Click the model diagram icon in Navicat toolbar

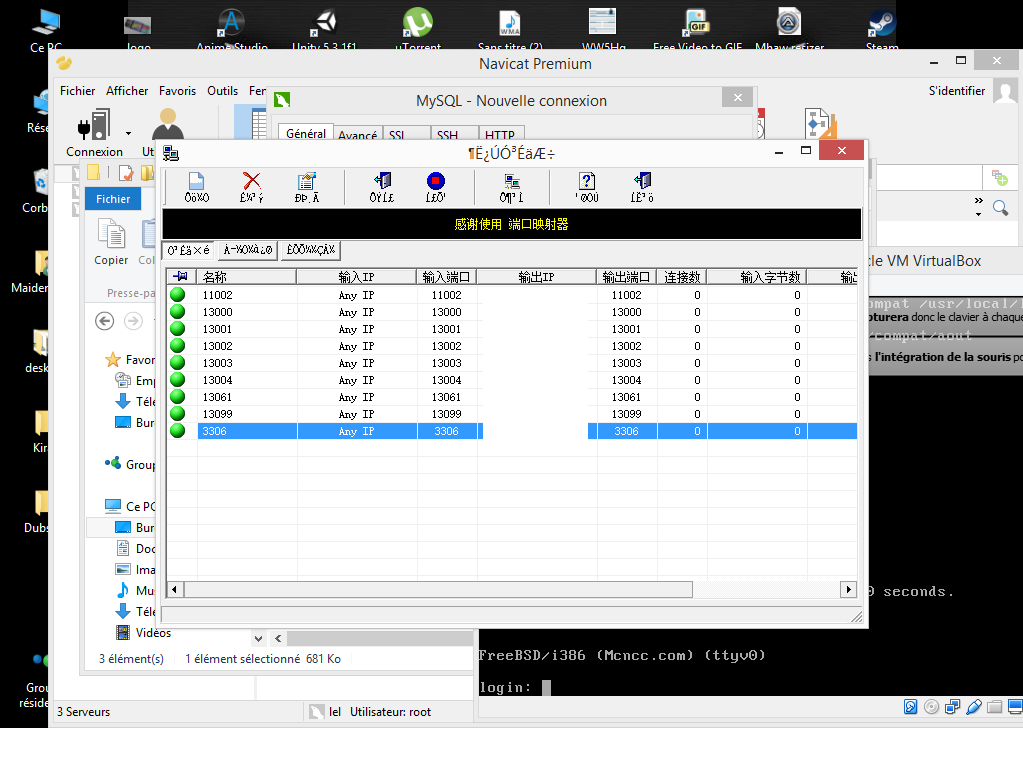[x=821, y=124]
